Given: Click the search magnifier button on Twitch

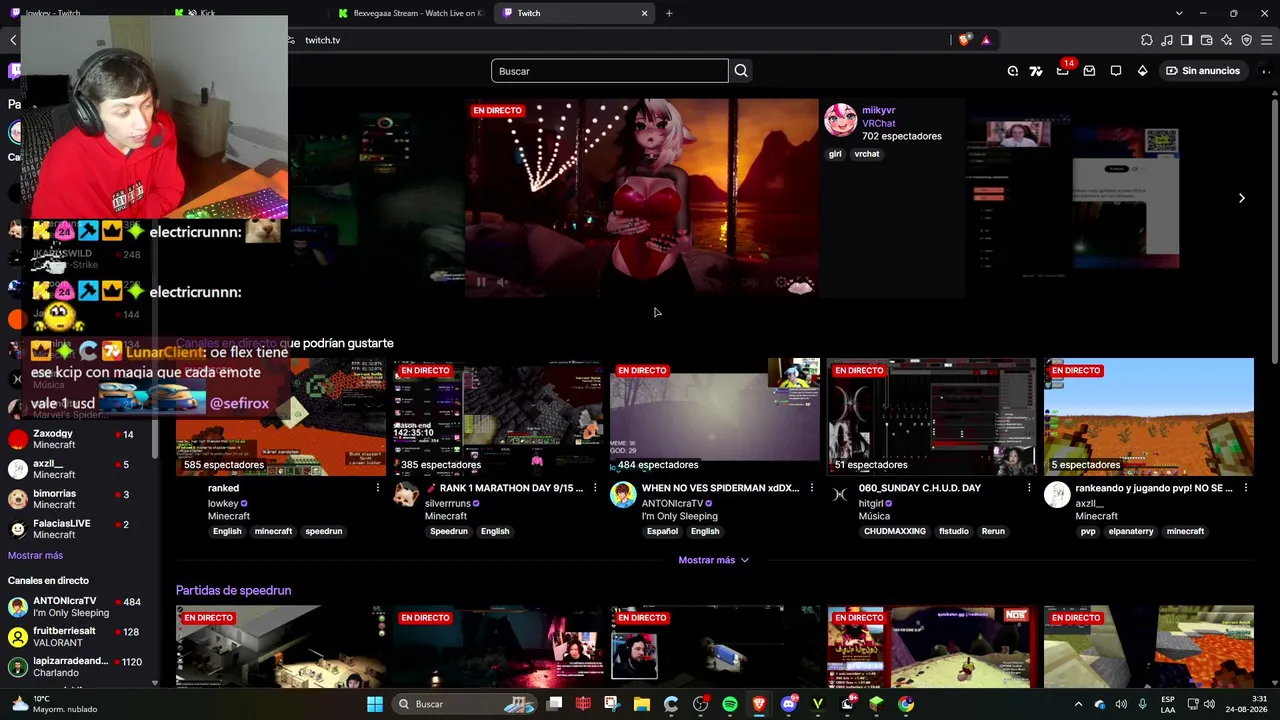Looking at the screenshot, I should tap(741, 71).
